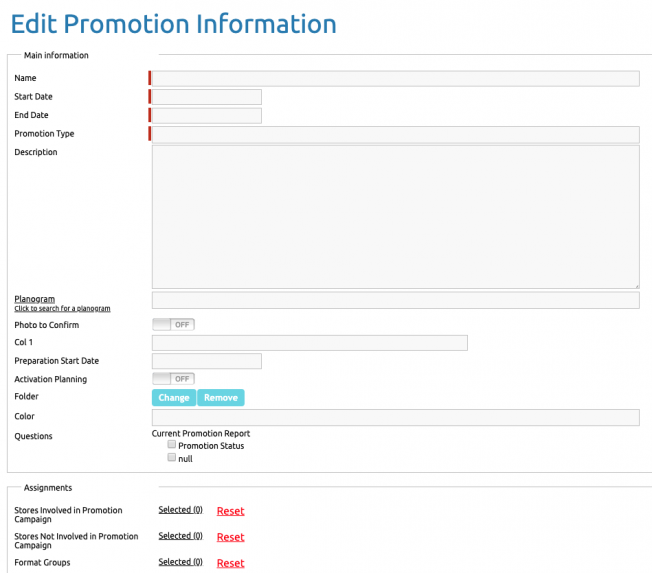The width and height of the screenshot is (652, 573).
Task: Open Selected (0) for Format Groups
Action: click(180, 562)
